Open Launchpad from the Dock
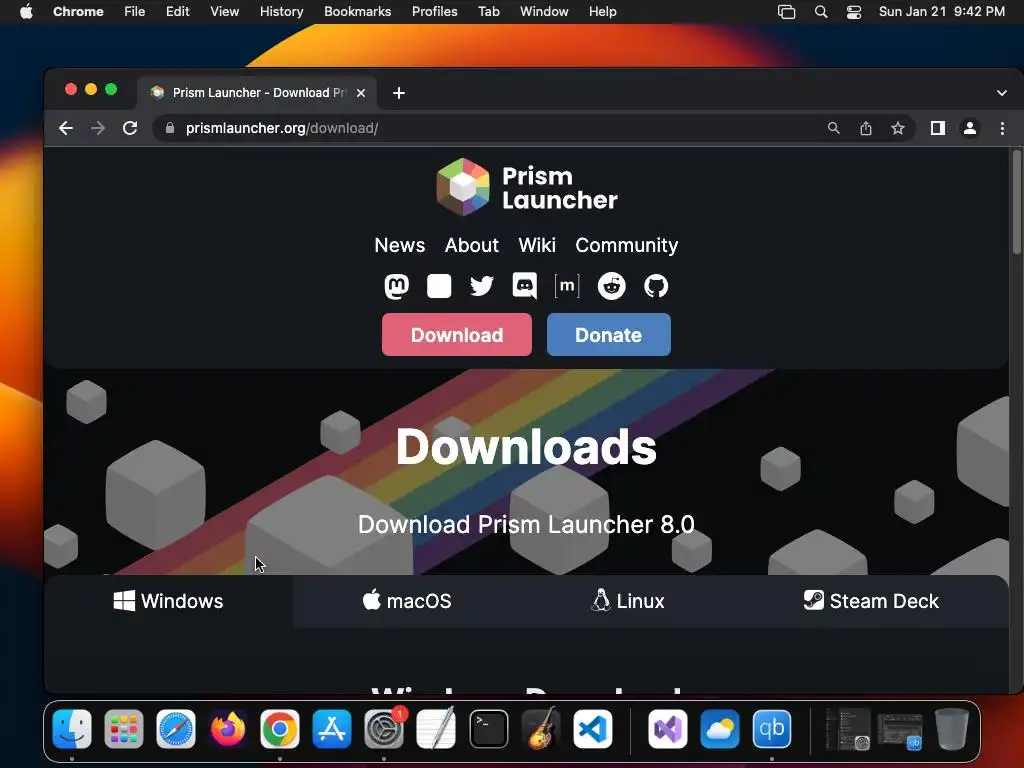The width and height of the screenshot is (1024, 768). coord(123,729)
